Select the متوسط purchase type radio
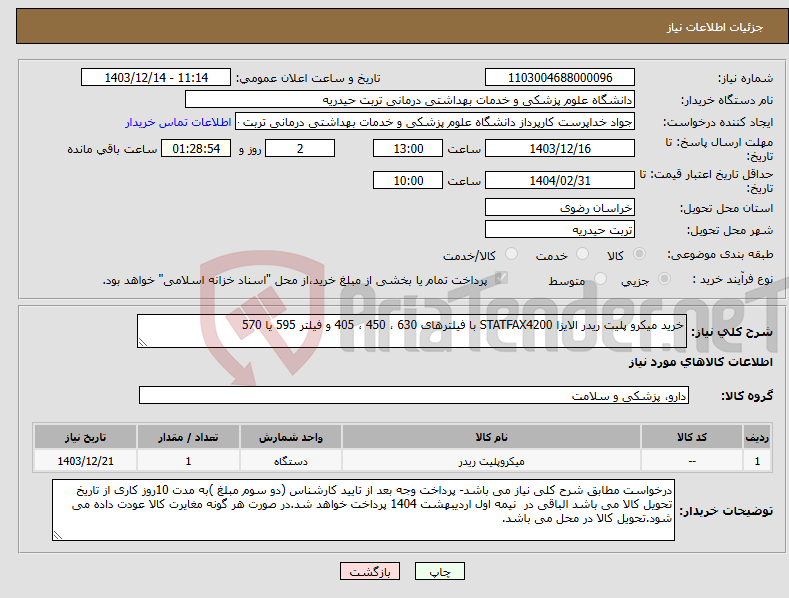This screenshot has height=598, width=789. pyautogui.click(x=600, y=278)
